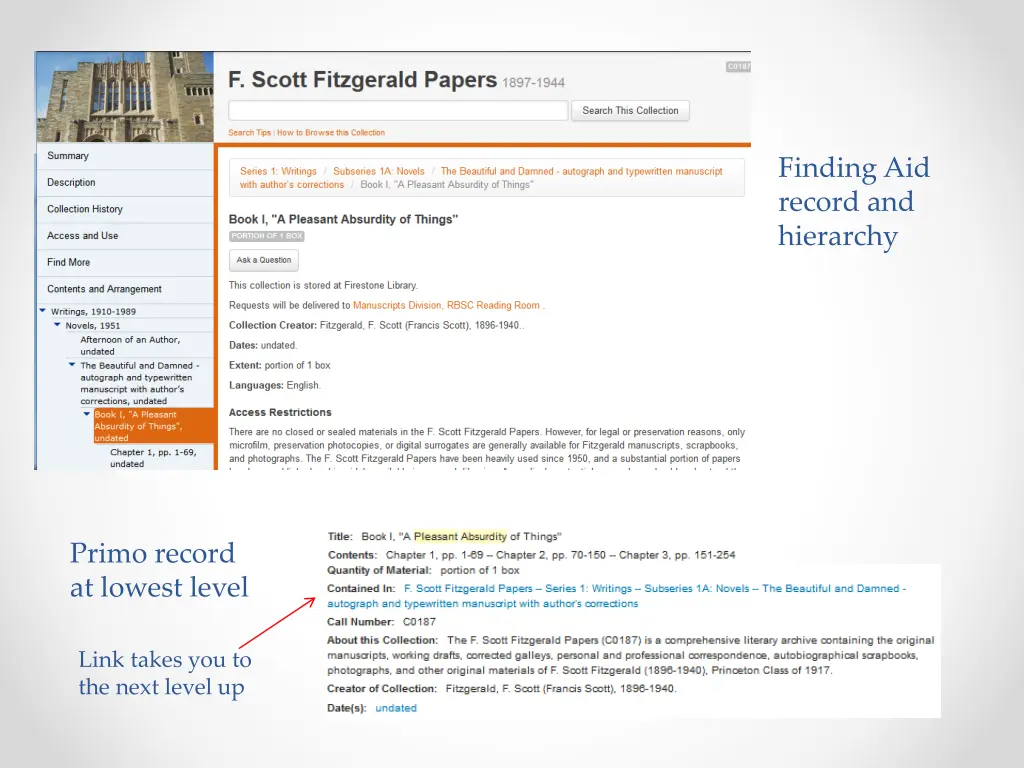Click the Access Restrictions heading
Screen dimensions: 1024x768
tap(280, 412)
